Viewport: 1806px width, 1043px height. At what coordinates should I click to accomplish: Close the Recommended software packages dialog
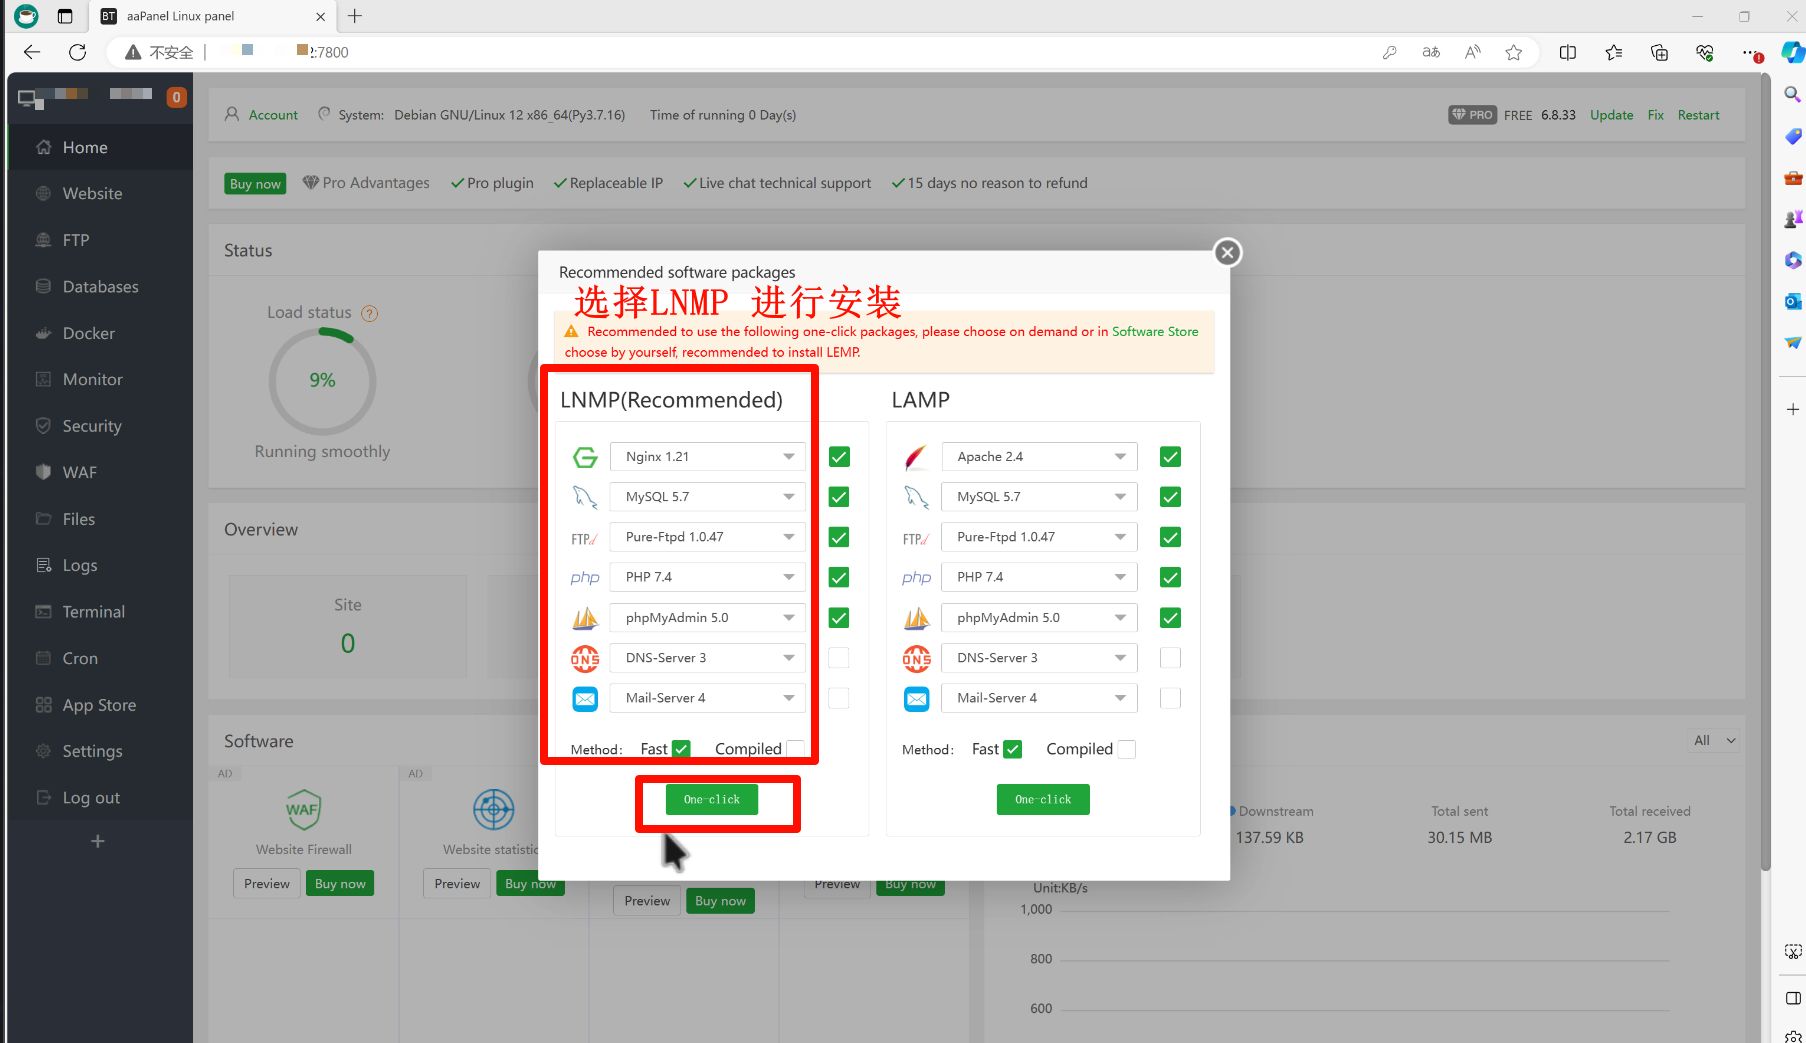tap(1228, 253)
